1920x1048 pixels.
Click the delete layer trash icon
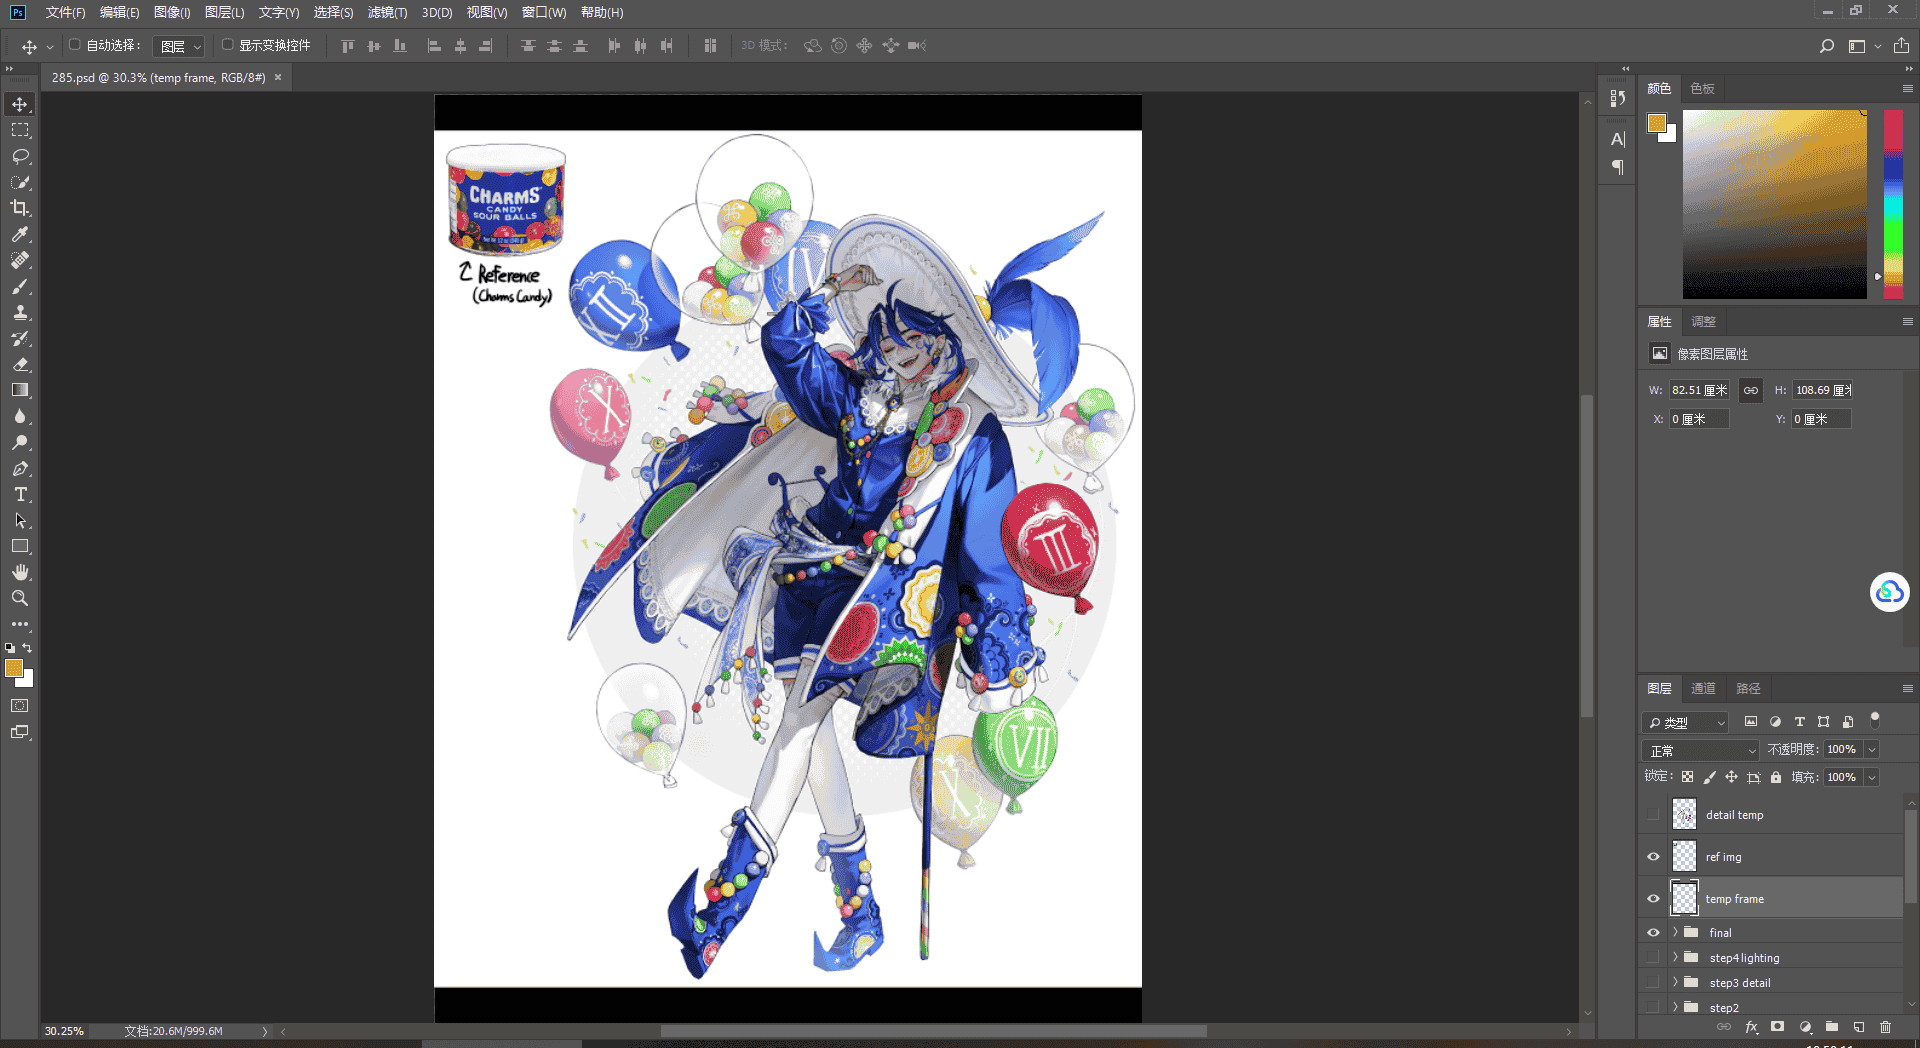click(x=1885, y=1027)
